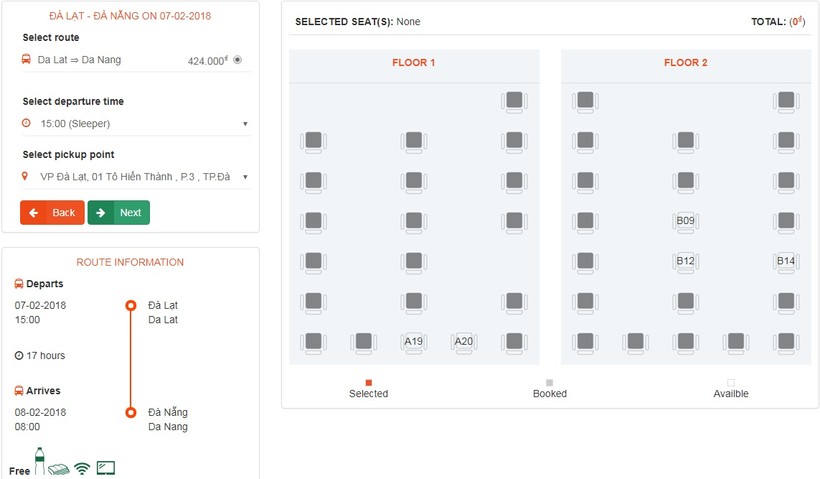Image resolution: width=820 pixels, height=479 pixels.
Task: Click the bus icon next to Departs
Action: pyautogui.click(x=19, y=284)
